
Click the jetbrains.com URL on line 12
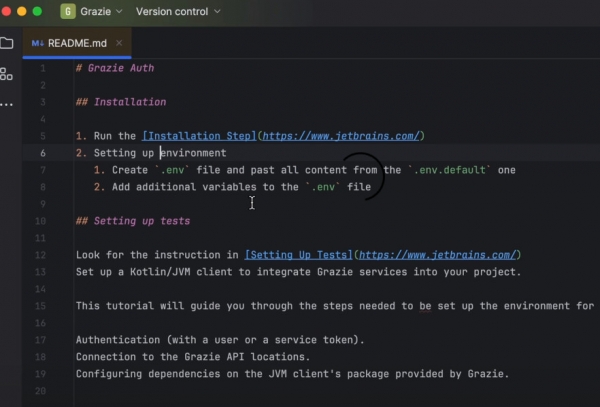[438, 255]
